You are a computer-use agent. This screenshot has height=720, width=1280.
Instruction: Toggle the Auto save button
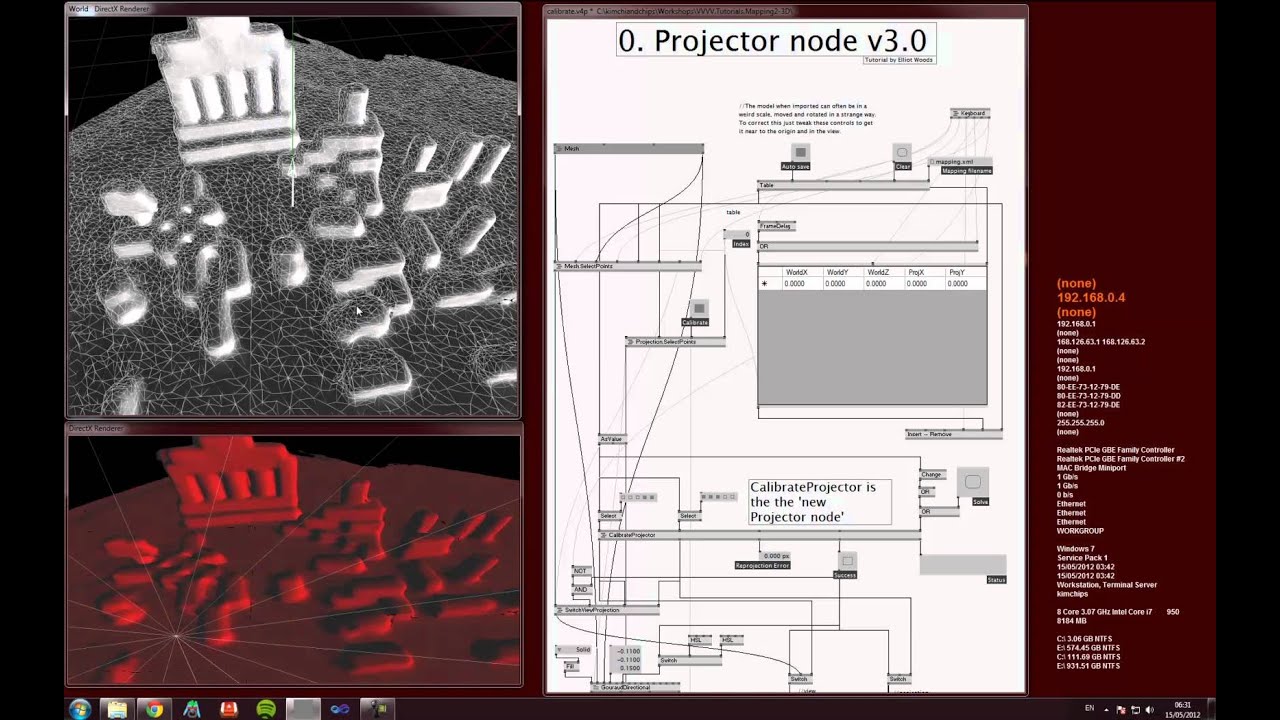[x=800, y=153]
